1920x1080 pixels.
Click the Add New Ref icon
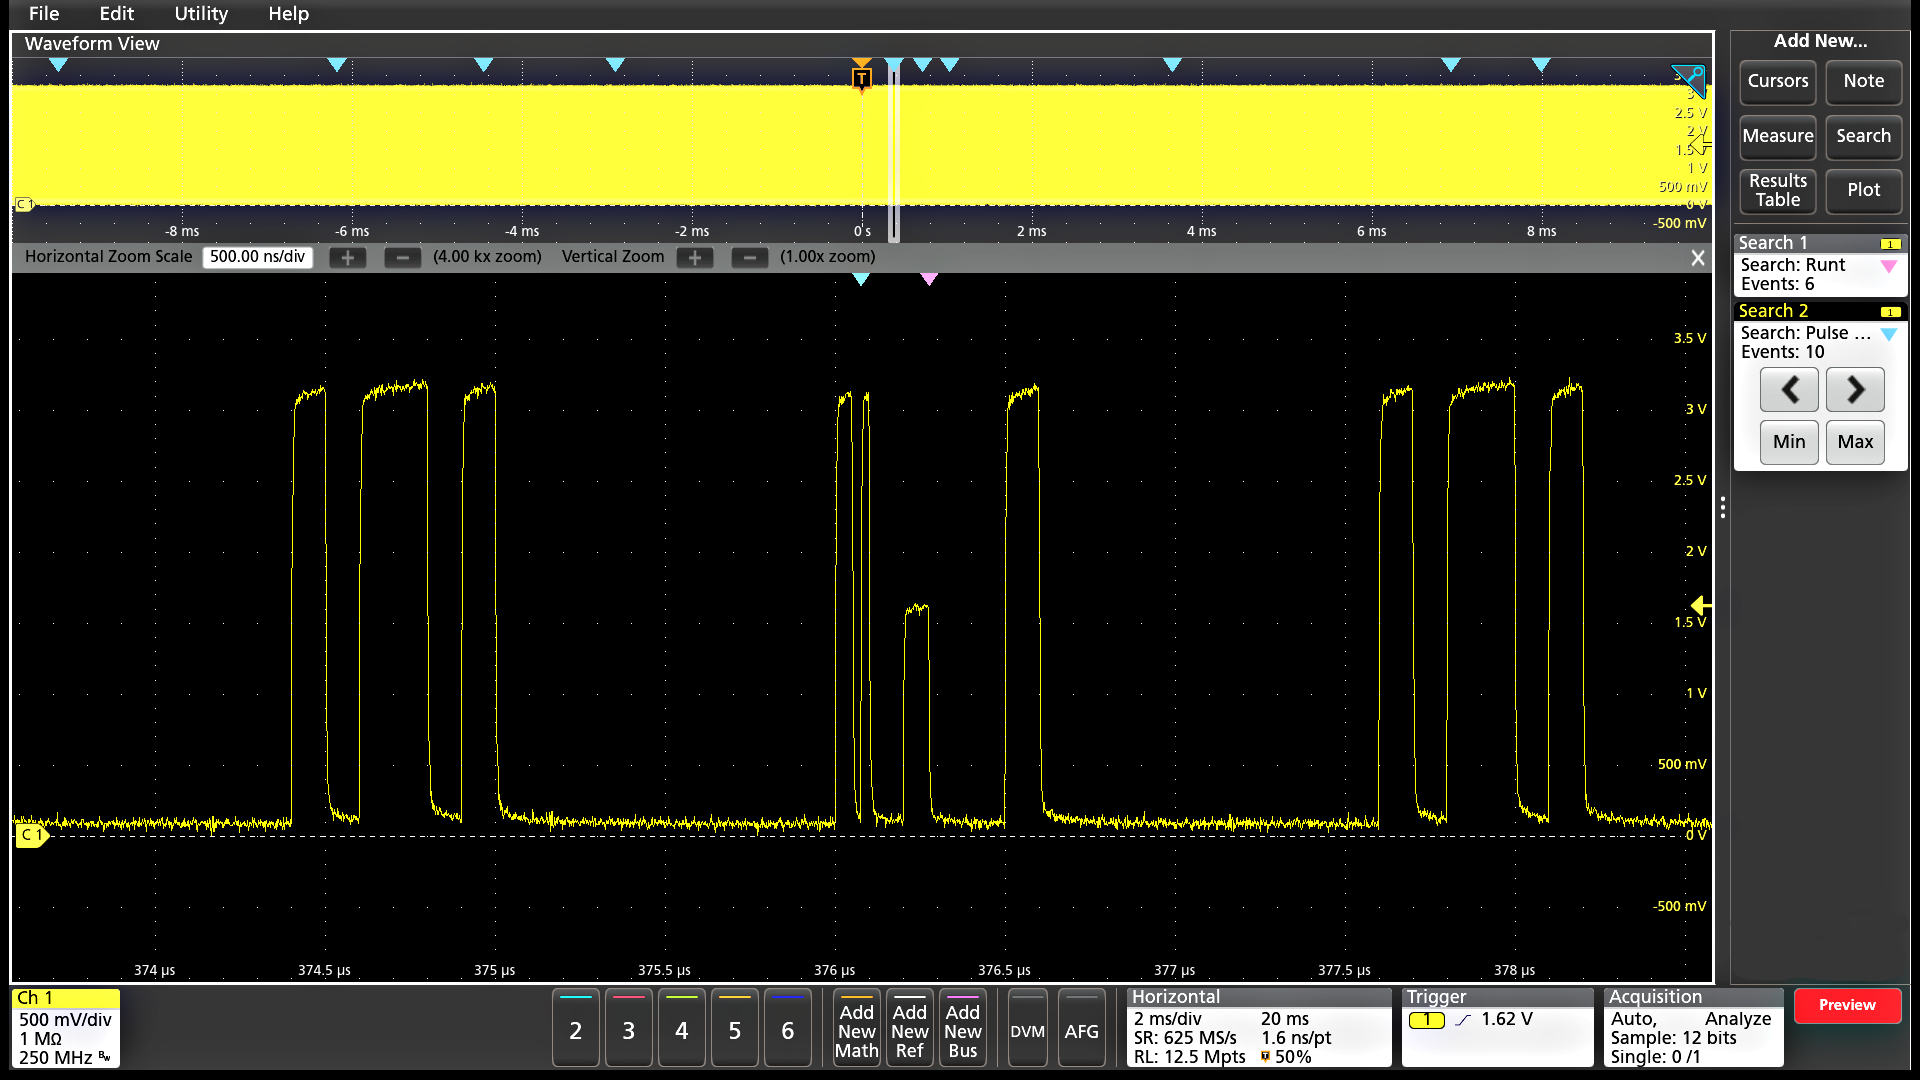(x=909, y=1028)
